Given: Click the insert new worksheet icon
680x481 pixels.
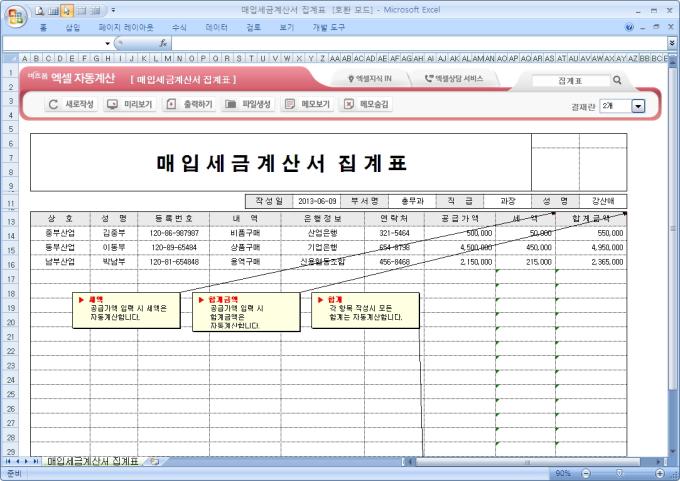Looking at the screenshot, I should (x=154, y=461).
